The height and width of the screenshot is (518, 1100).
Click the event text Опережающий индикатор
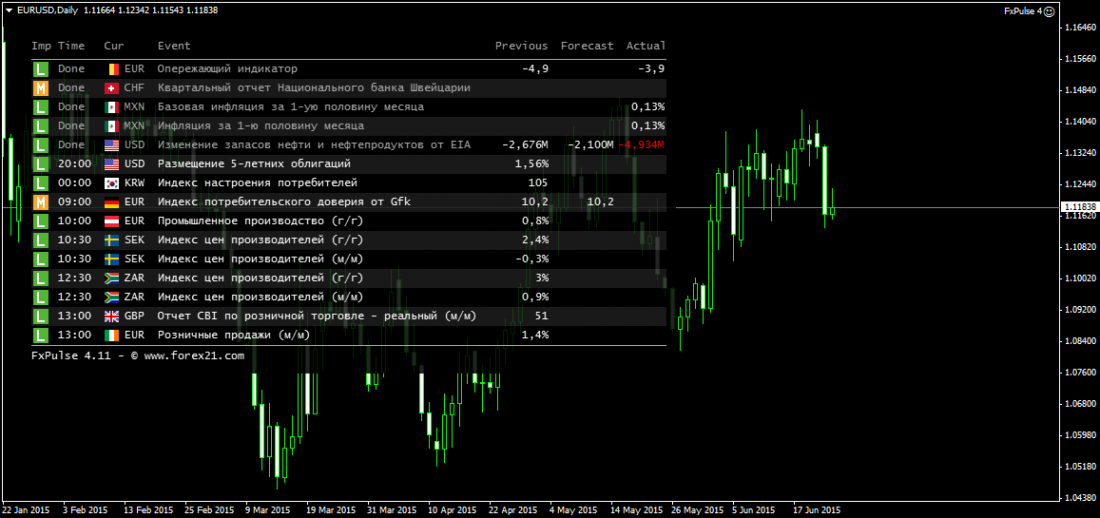point(227,69)
